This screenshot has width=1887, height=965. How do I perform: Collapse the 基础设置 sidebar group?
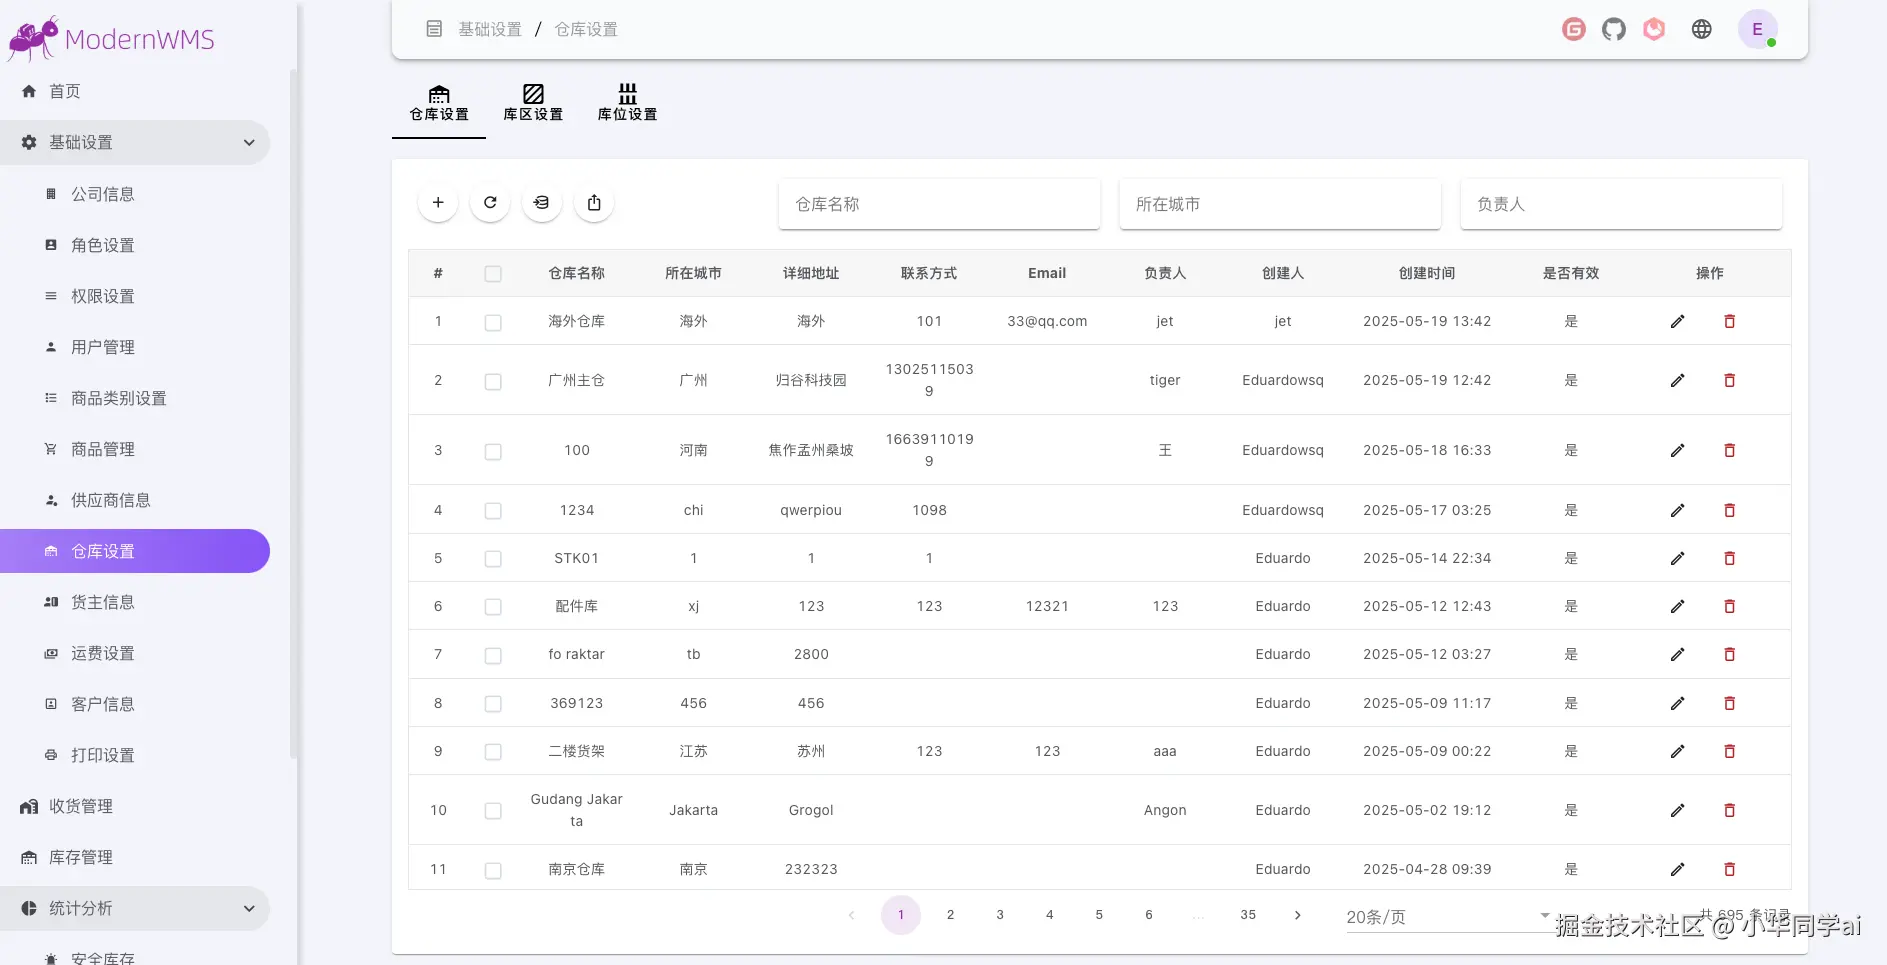click(135, 143)
